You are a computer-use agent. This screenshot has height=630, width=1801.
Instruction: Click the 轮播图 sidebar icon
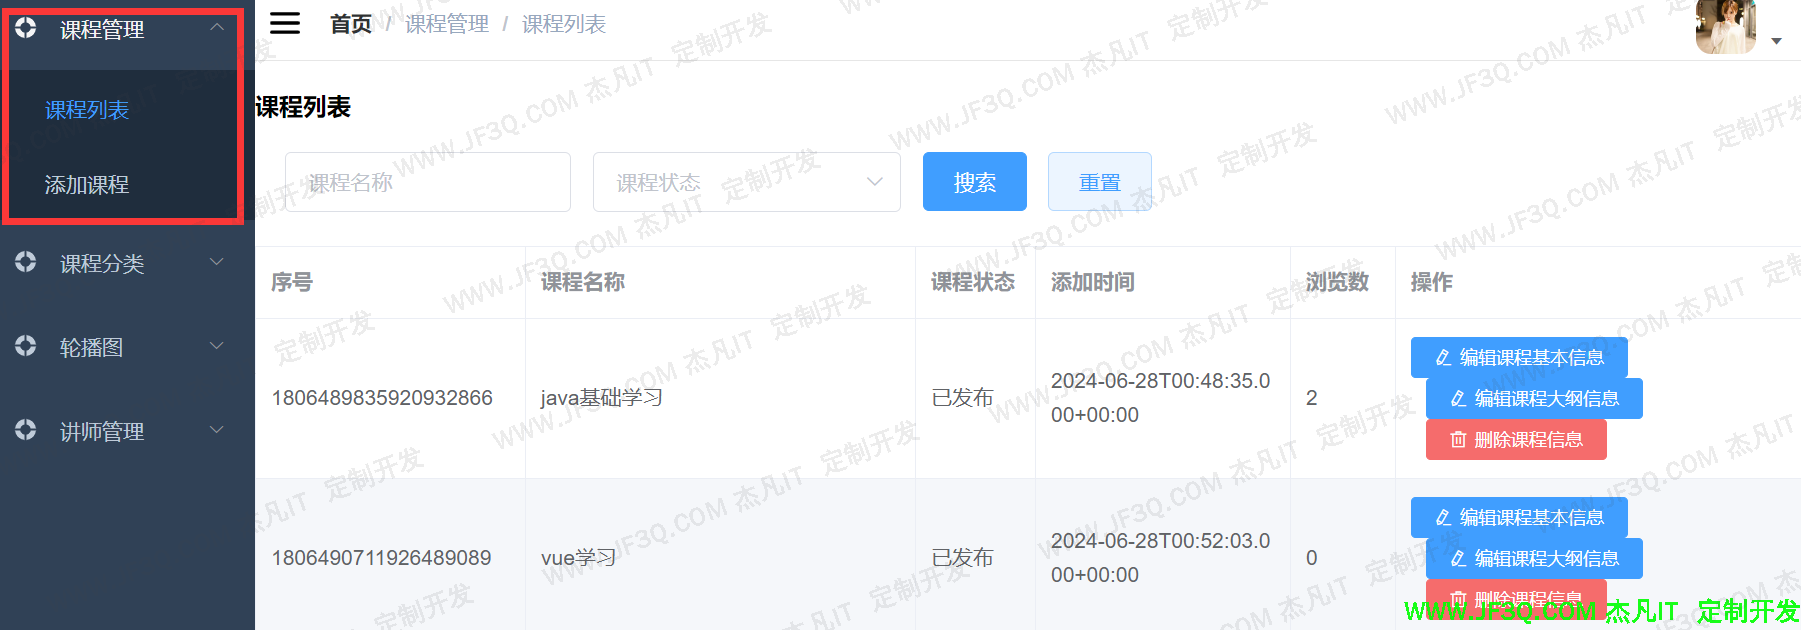(x=26, y=346)
